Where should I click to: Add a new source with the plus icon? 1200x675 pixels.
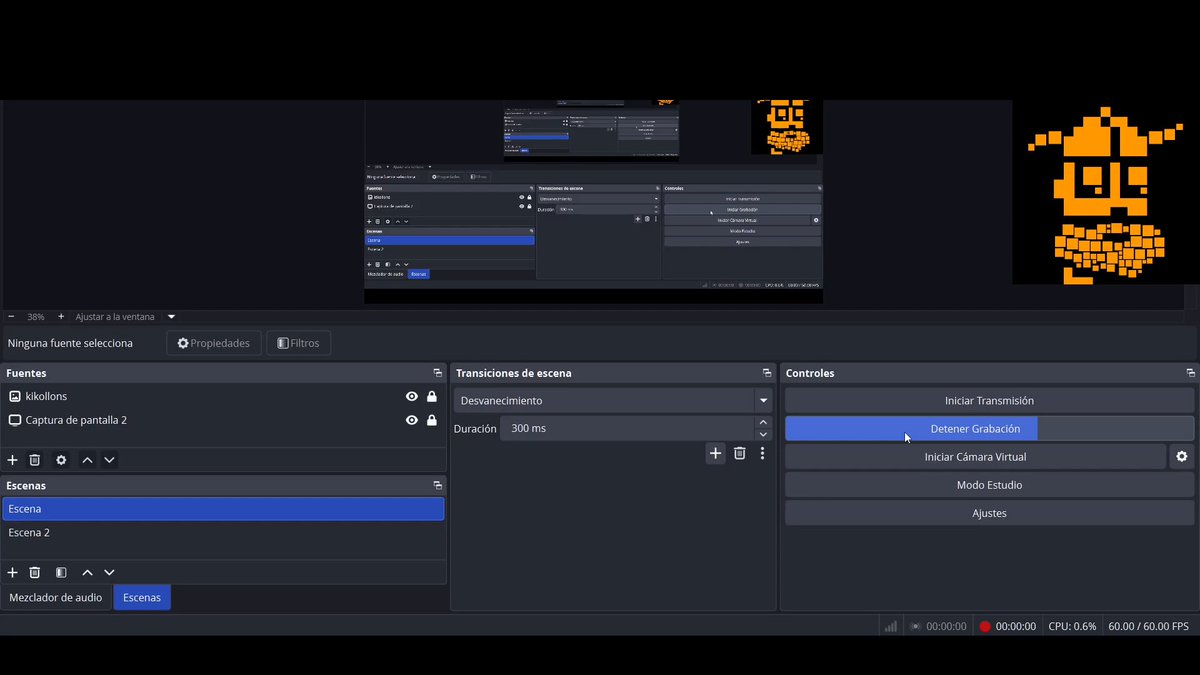tap(13, 460)
